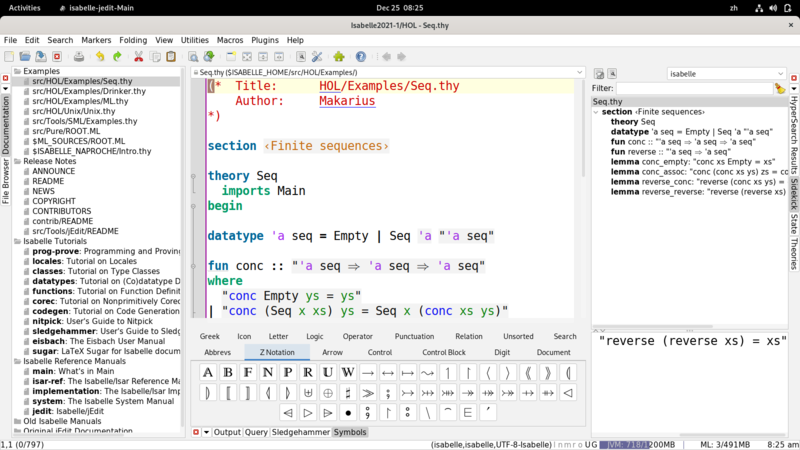
Task: Open the Plugins menu
Action: 266,40
